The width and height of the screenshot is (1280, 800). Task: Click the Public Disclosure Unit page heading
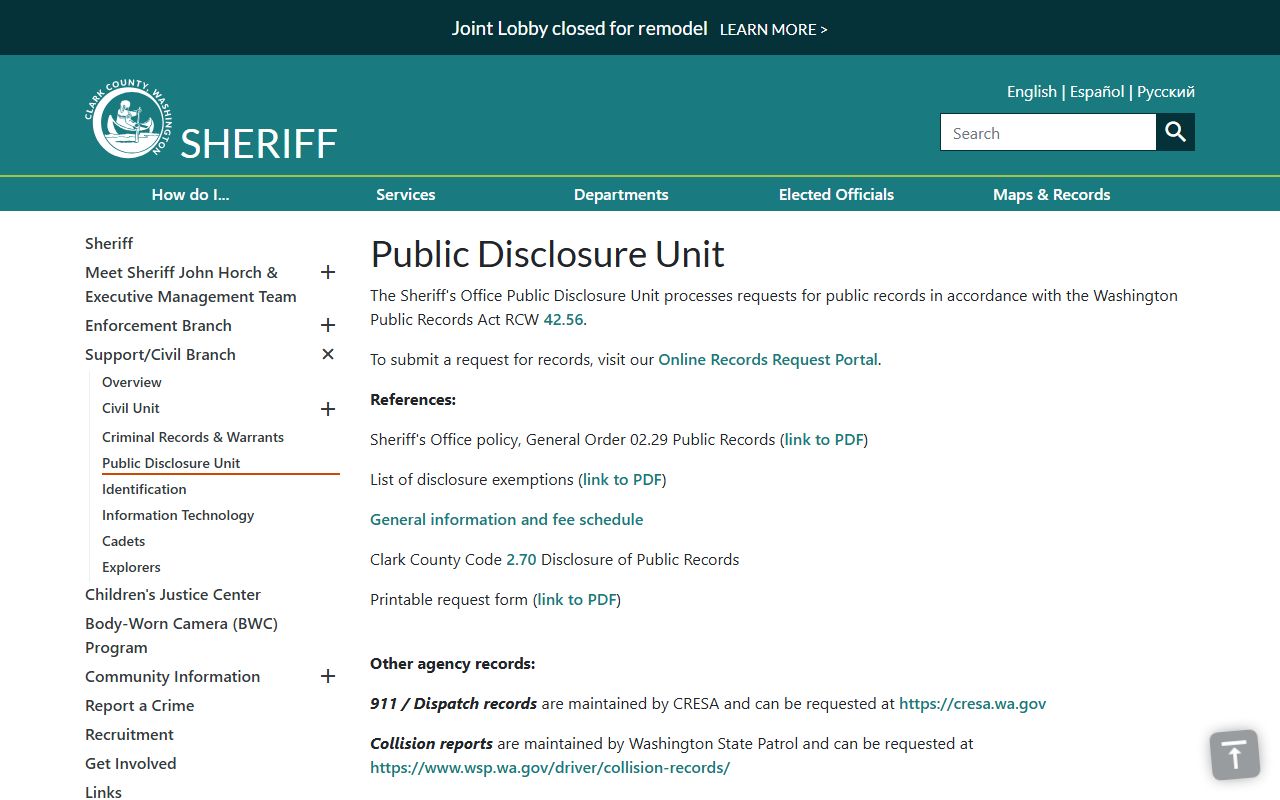[547, 254]
